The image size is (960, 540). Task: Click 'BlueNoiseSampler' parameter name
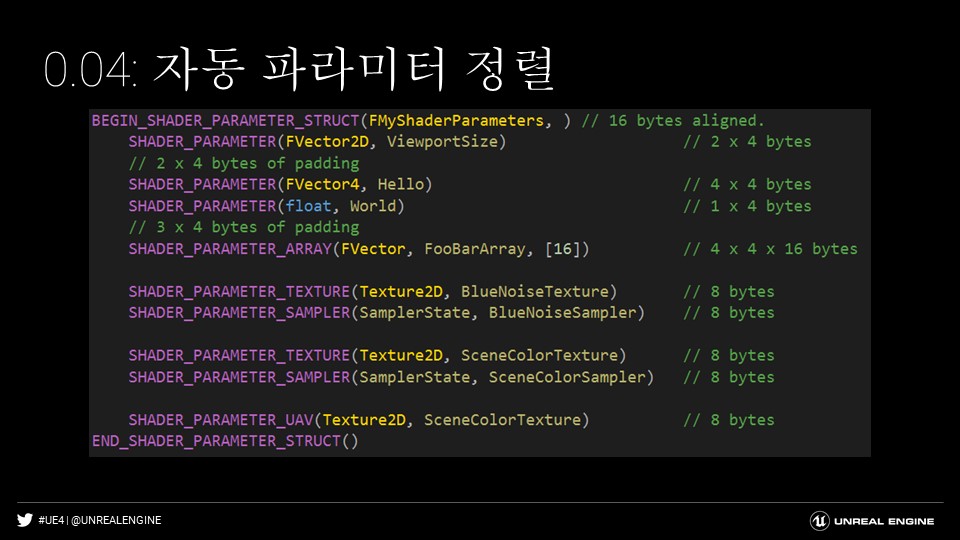[x=562, y=313]
